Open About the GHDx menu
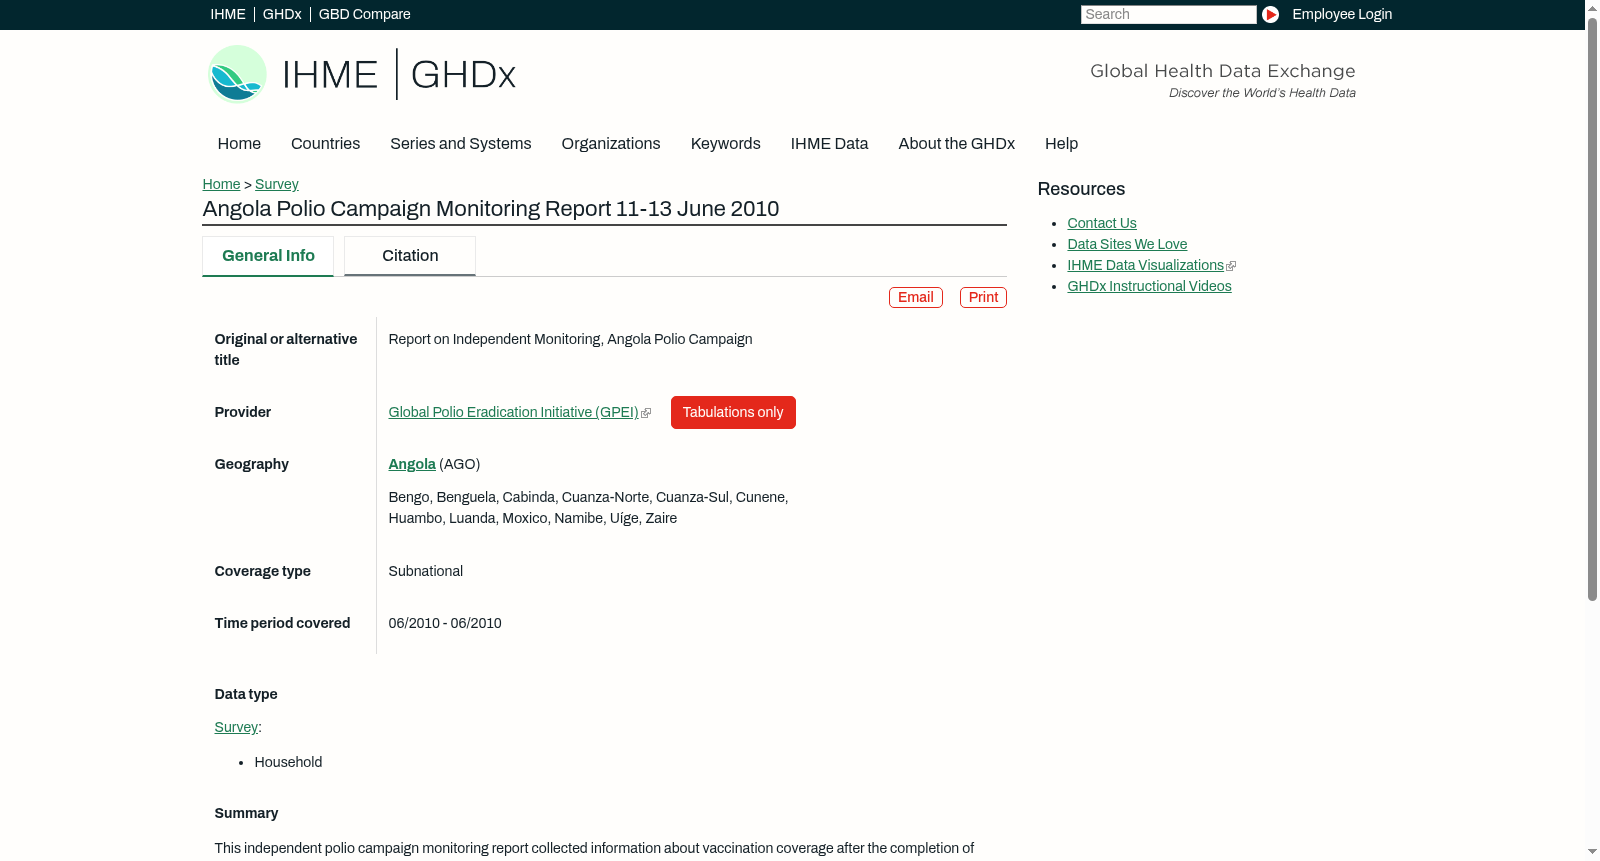This screenshot has width=1600, height=861. coord(957,144)
